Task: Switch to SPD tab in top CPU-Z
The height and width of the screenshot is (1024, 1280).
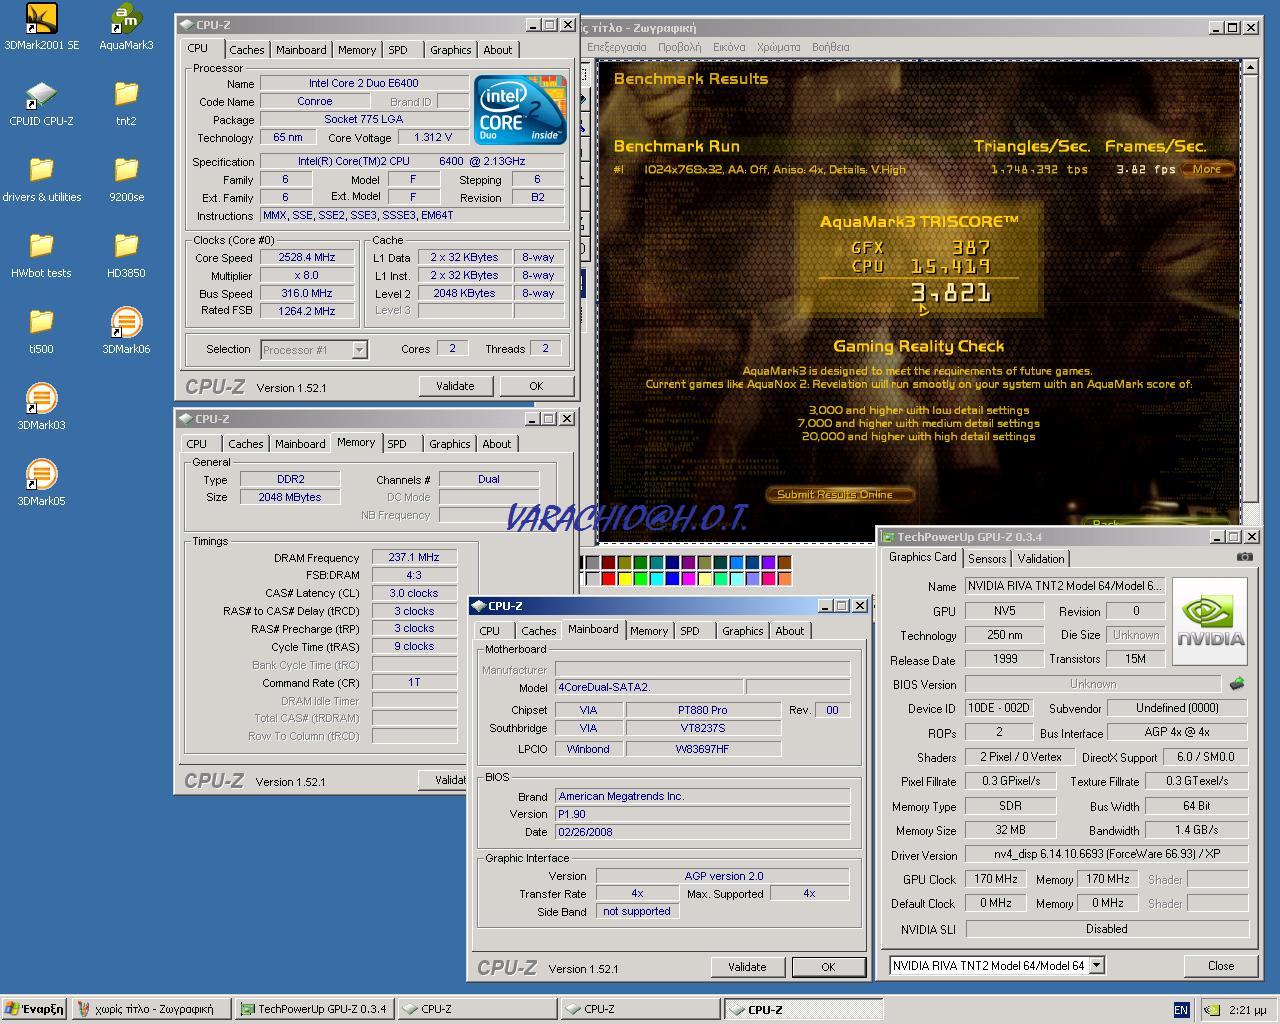Action: click(x=398, y=50)
